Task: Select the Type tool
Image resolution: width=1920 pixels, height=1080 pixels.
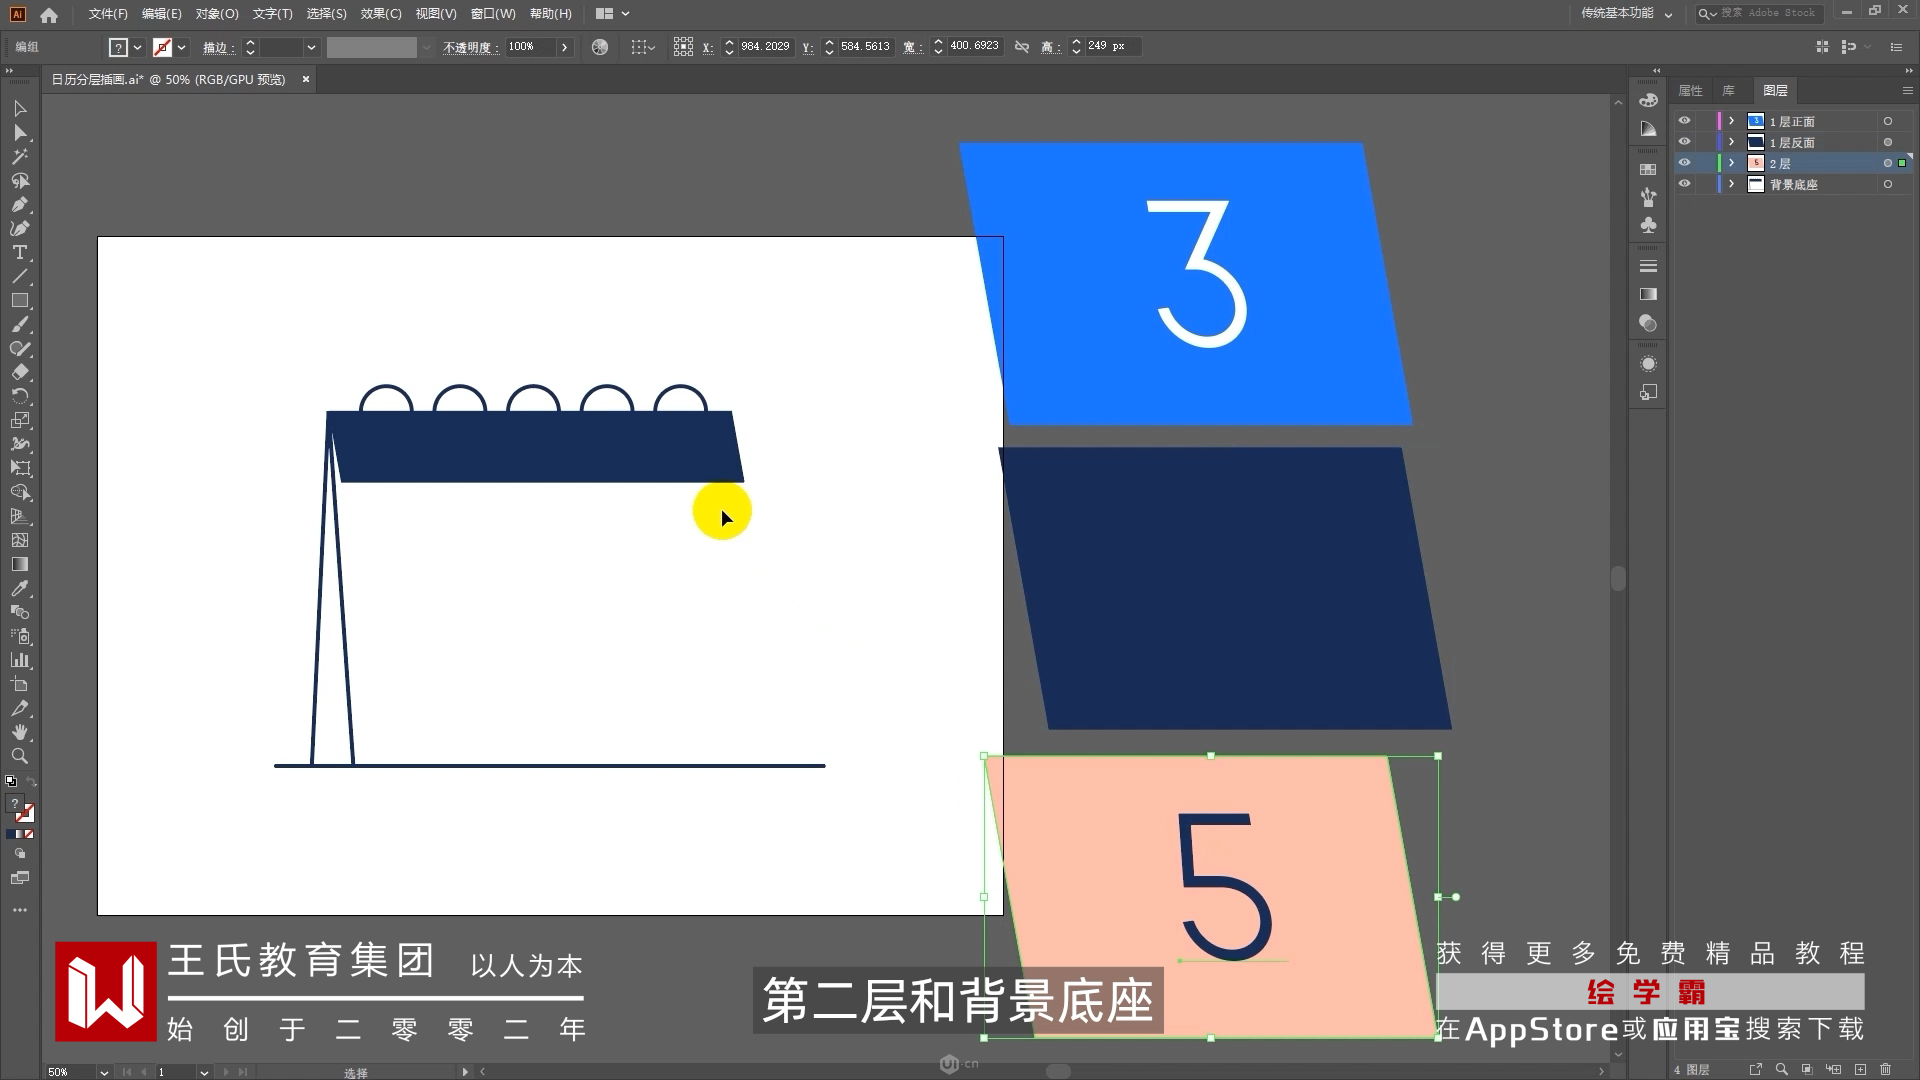Action: tap(19, 253)
